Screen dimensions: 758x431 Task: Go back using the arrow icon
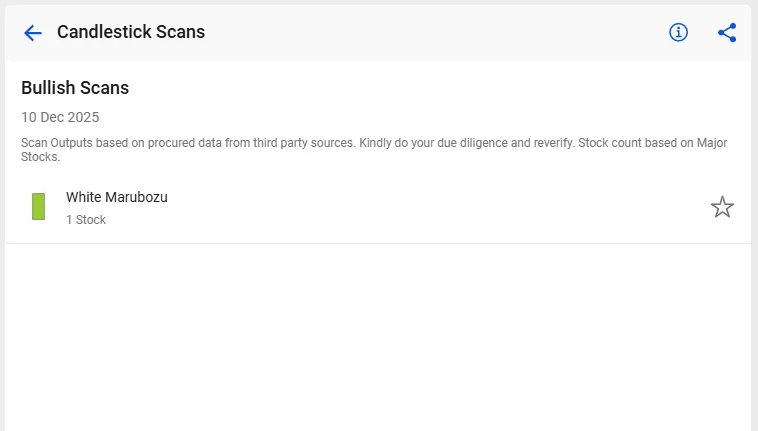coord(33,33)
